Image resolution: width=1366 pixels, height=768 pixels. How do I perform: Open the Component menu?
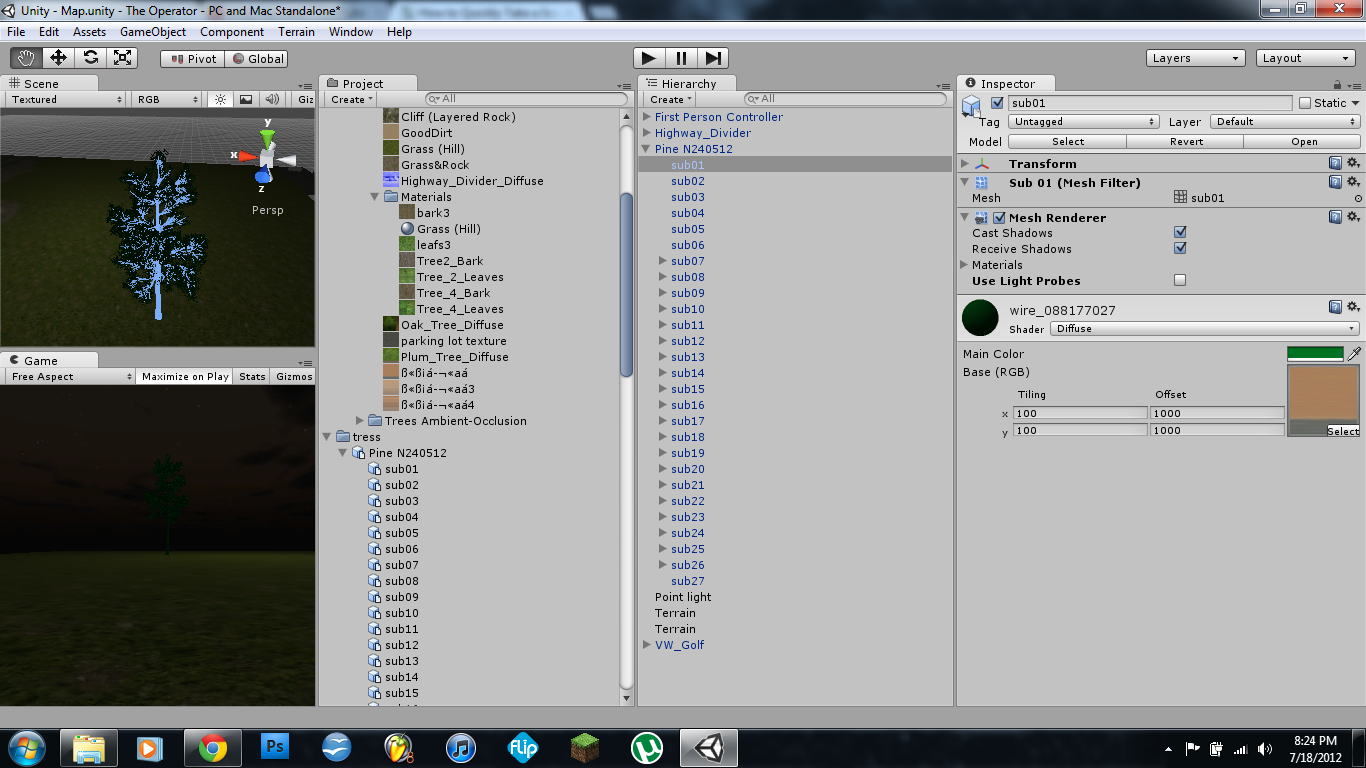pos(232,31)
